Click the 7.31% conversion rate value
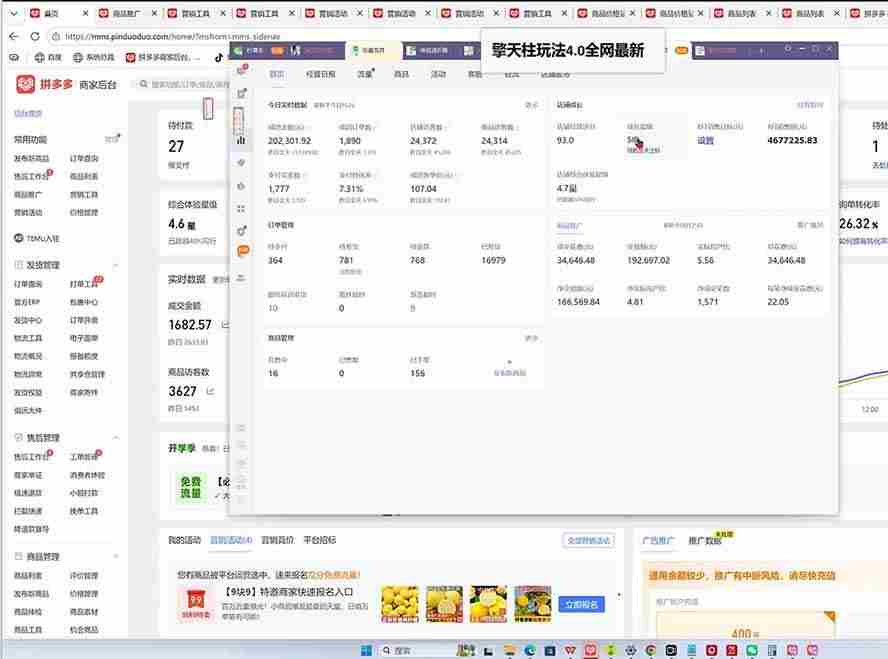 351,189
